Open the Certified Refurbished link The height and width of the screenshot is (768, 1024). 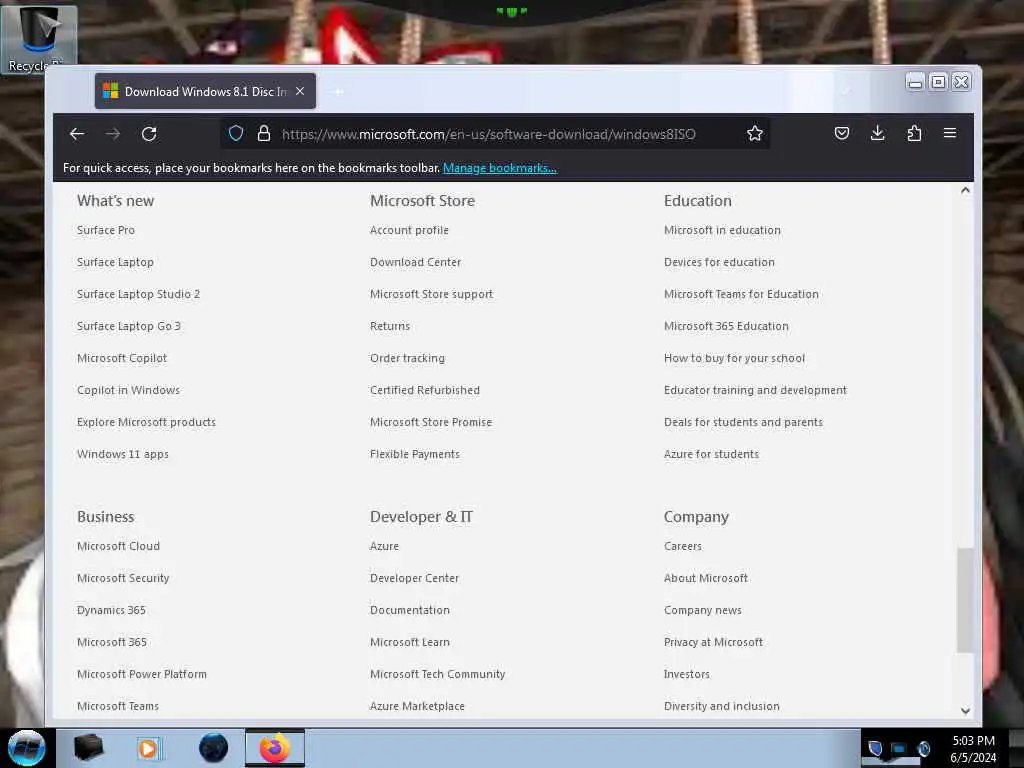[425, 390]
